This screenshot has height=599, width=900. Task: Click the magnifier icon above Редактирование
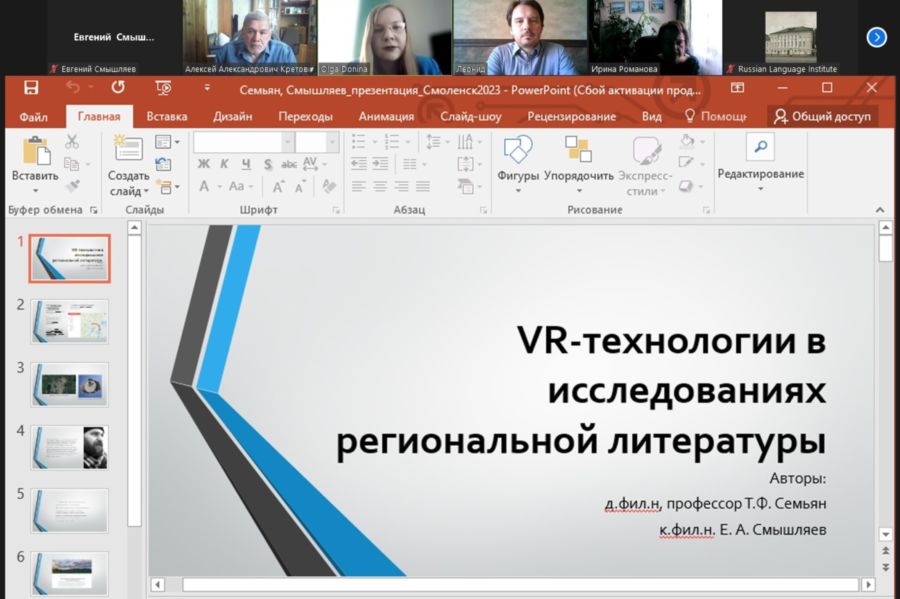tap(760, 148)
